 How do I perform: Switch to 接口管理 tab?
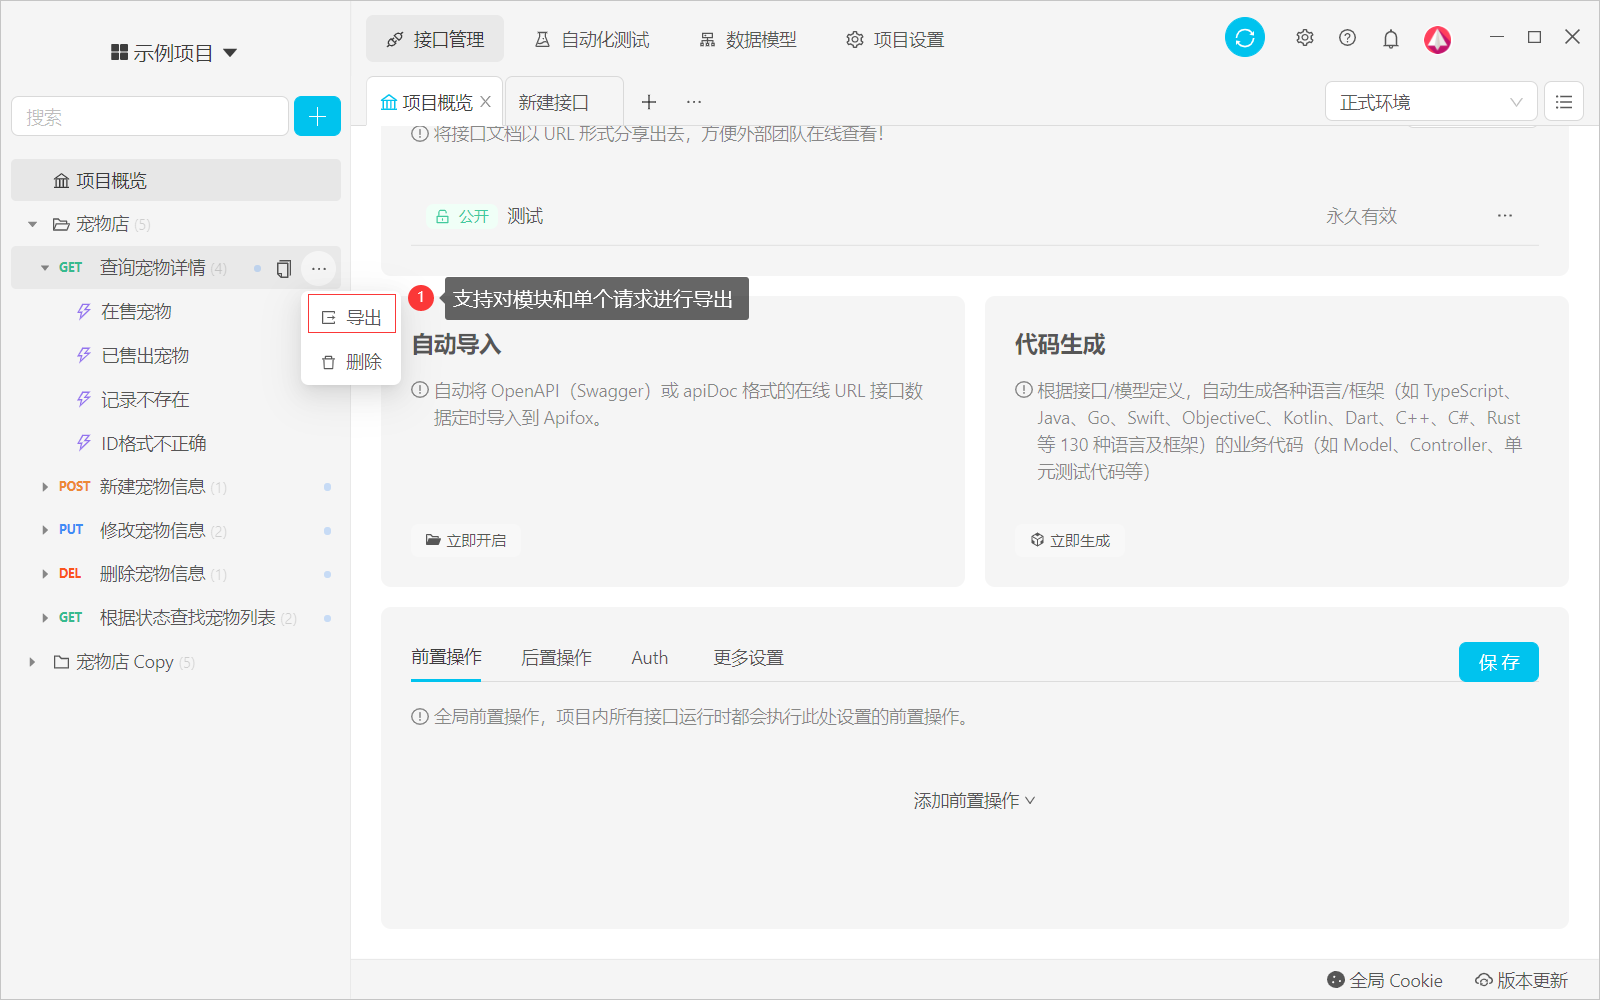(x=435, y=39)
